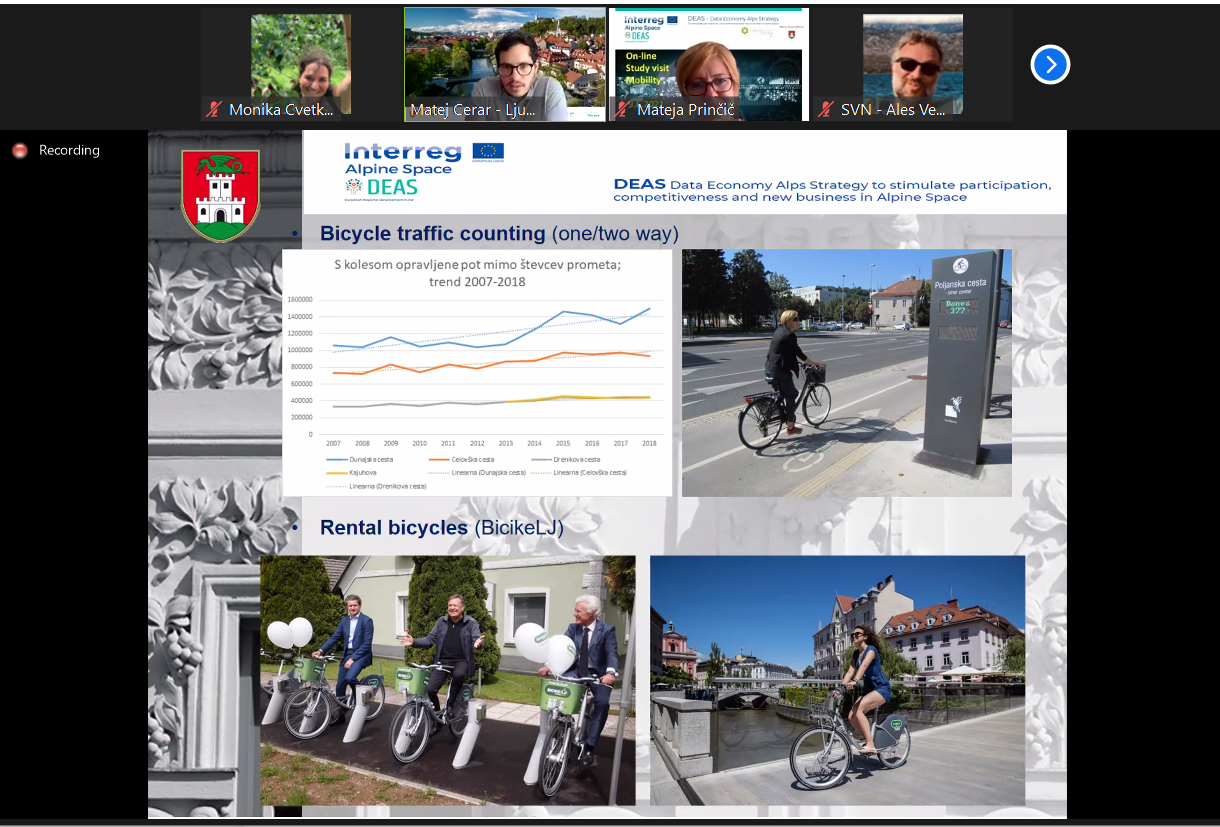
Task: Show next participants with blue arrow
Action: pos(1050,65)
